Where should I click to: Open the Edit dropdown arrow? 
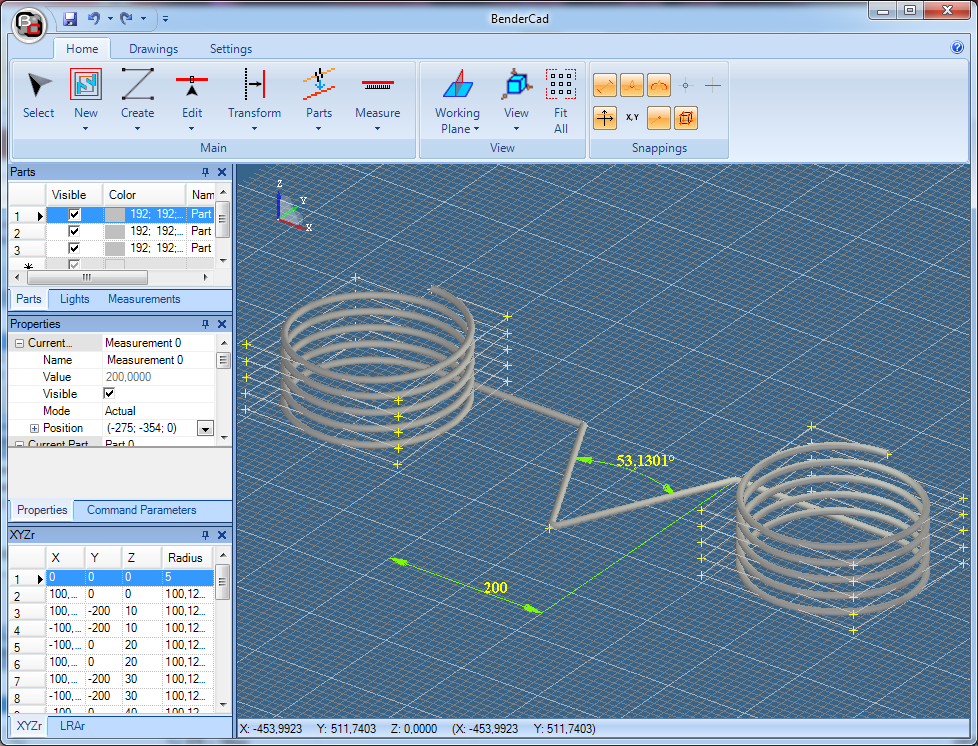tap(191, 128)
